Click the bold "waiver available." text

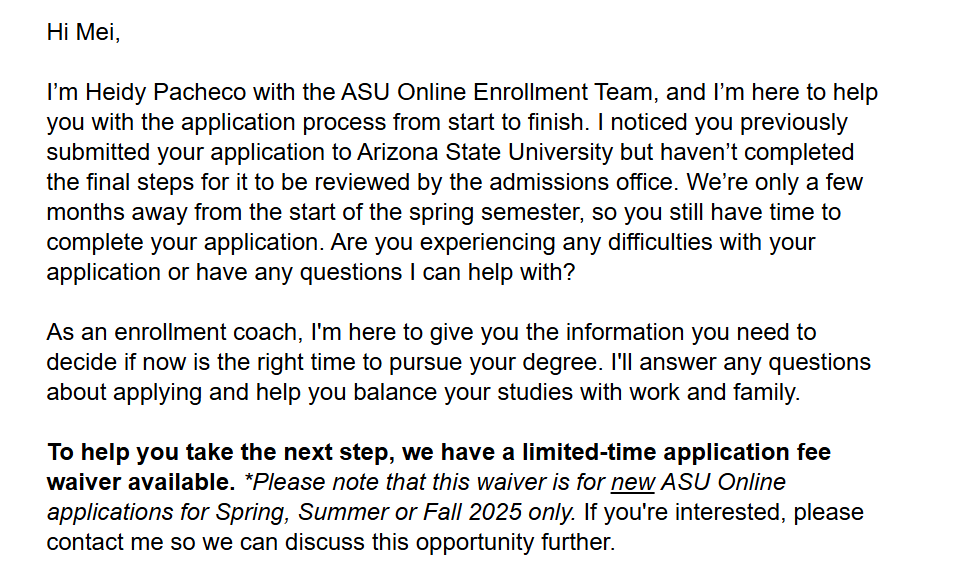point(141,483)
